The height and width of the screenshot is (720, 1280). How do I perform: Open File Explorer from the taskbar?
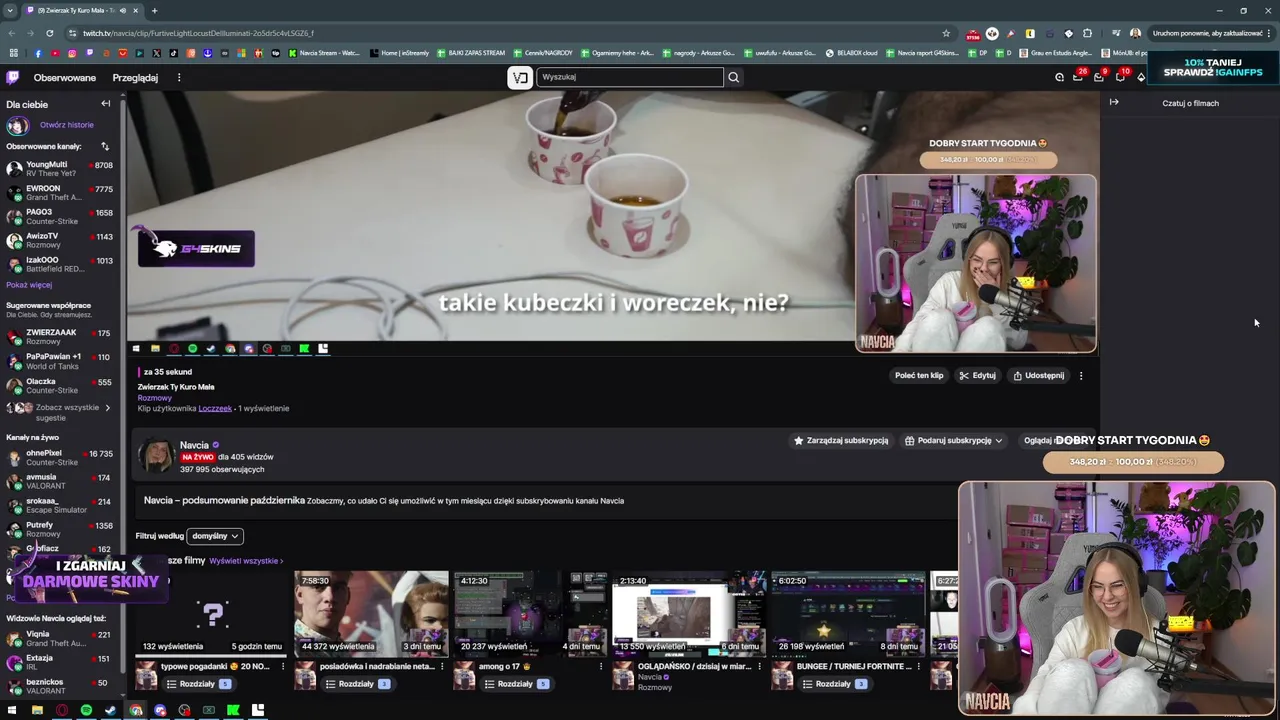37,710
